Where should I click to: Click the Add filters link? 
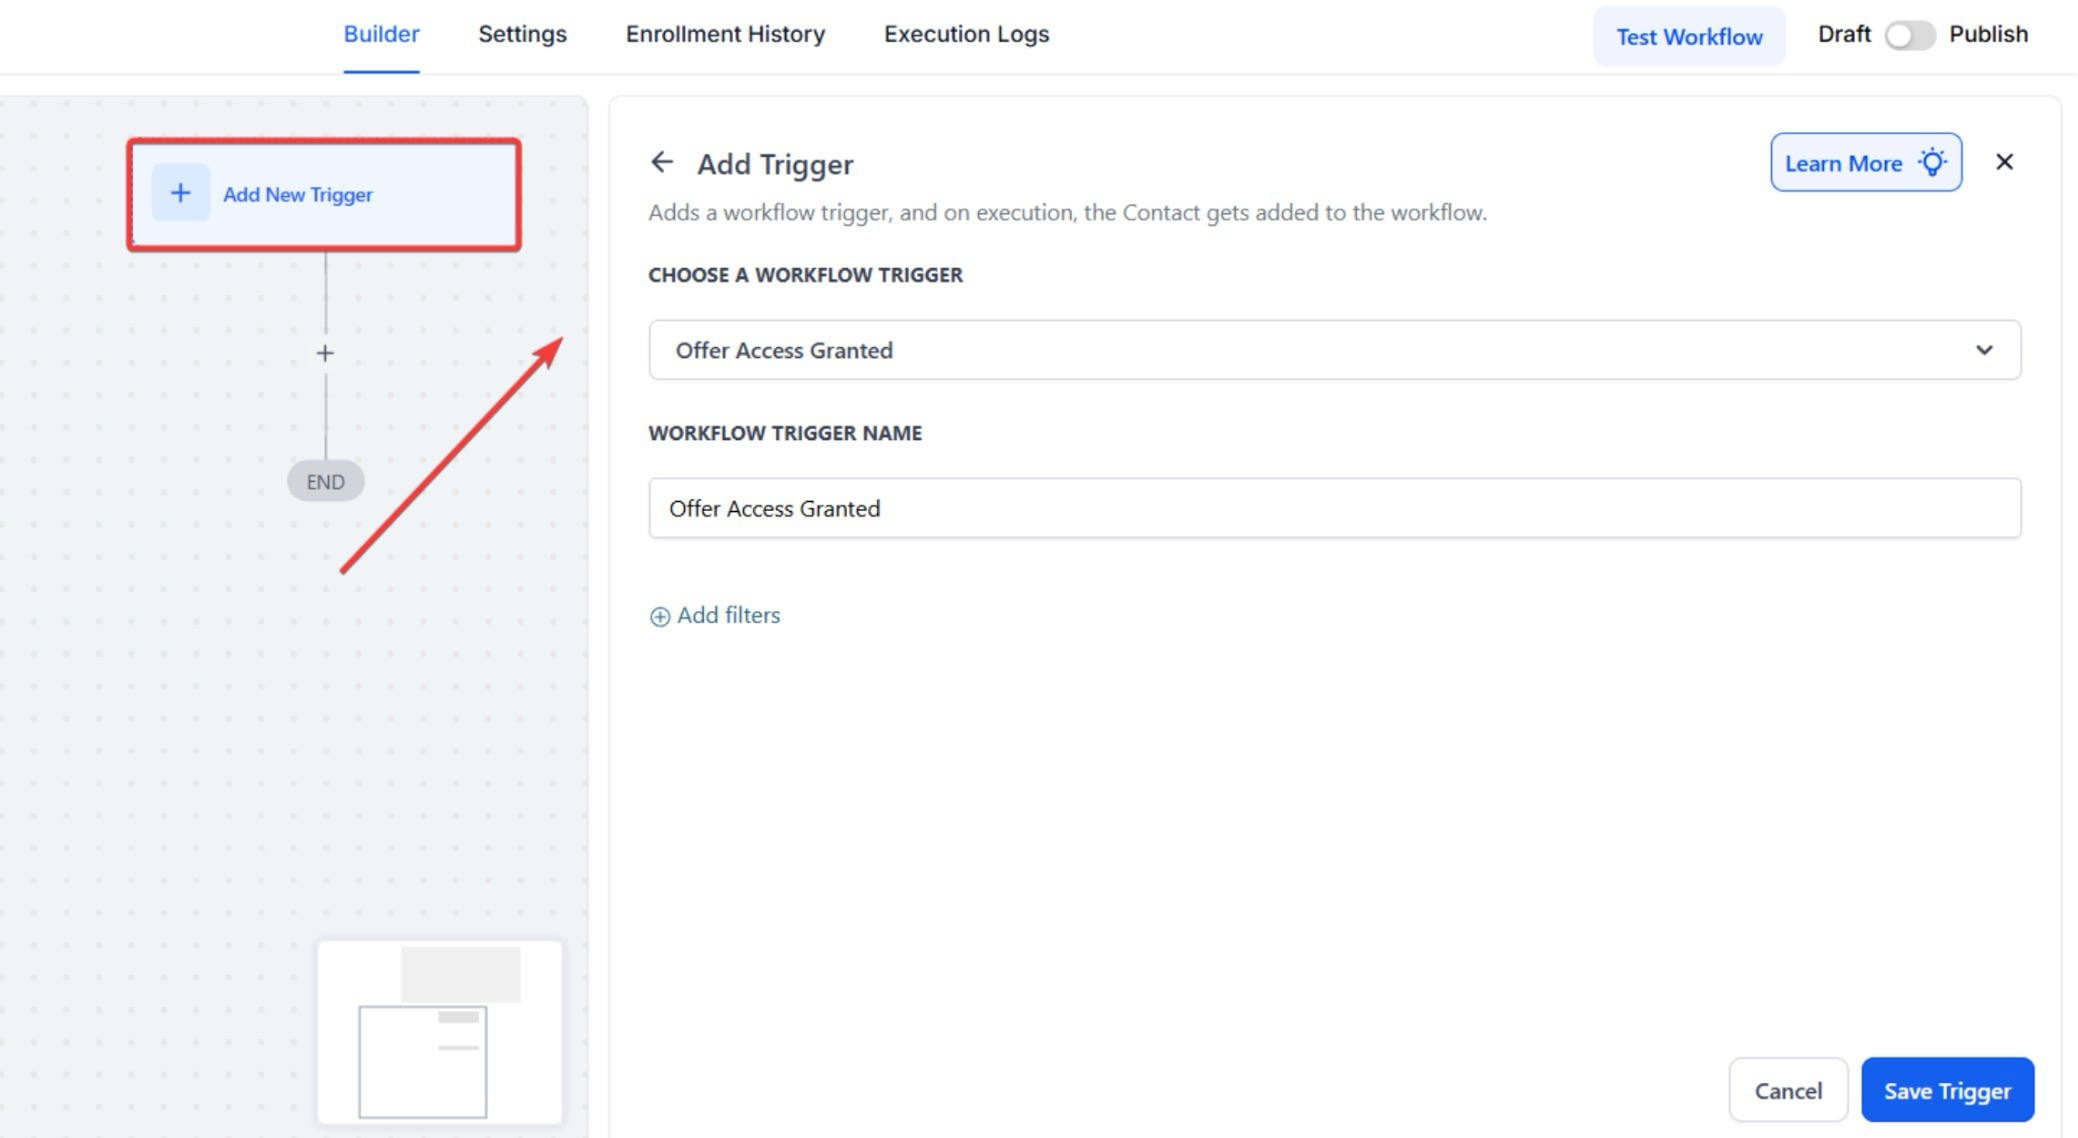(x=728, y=615)
